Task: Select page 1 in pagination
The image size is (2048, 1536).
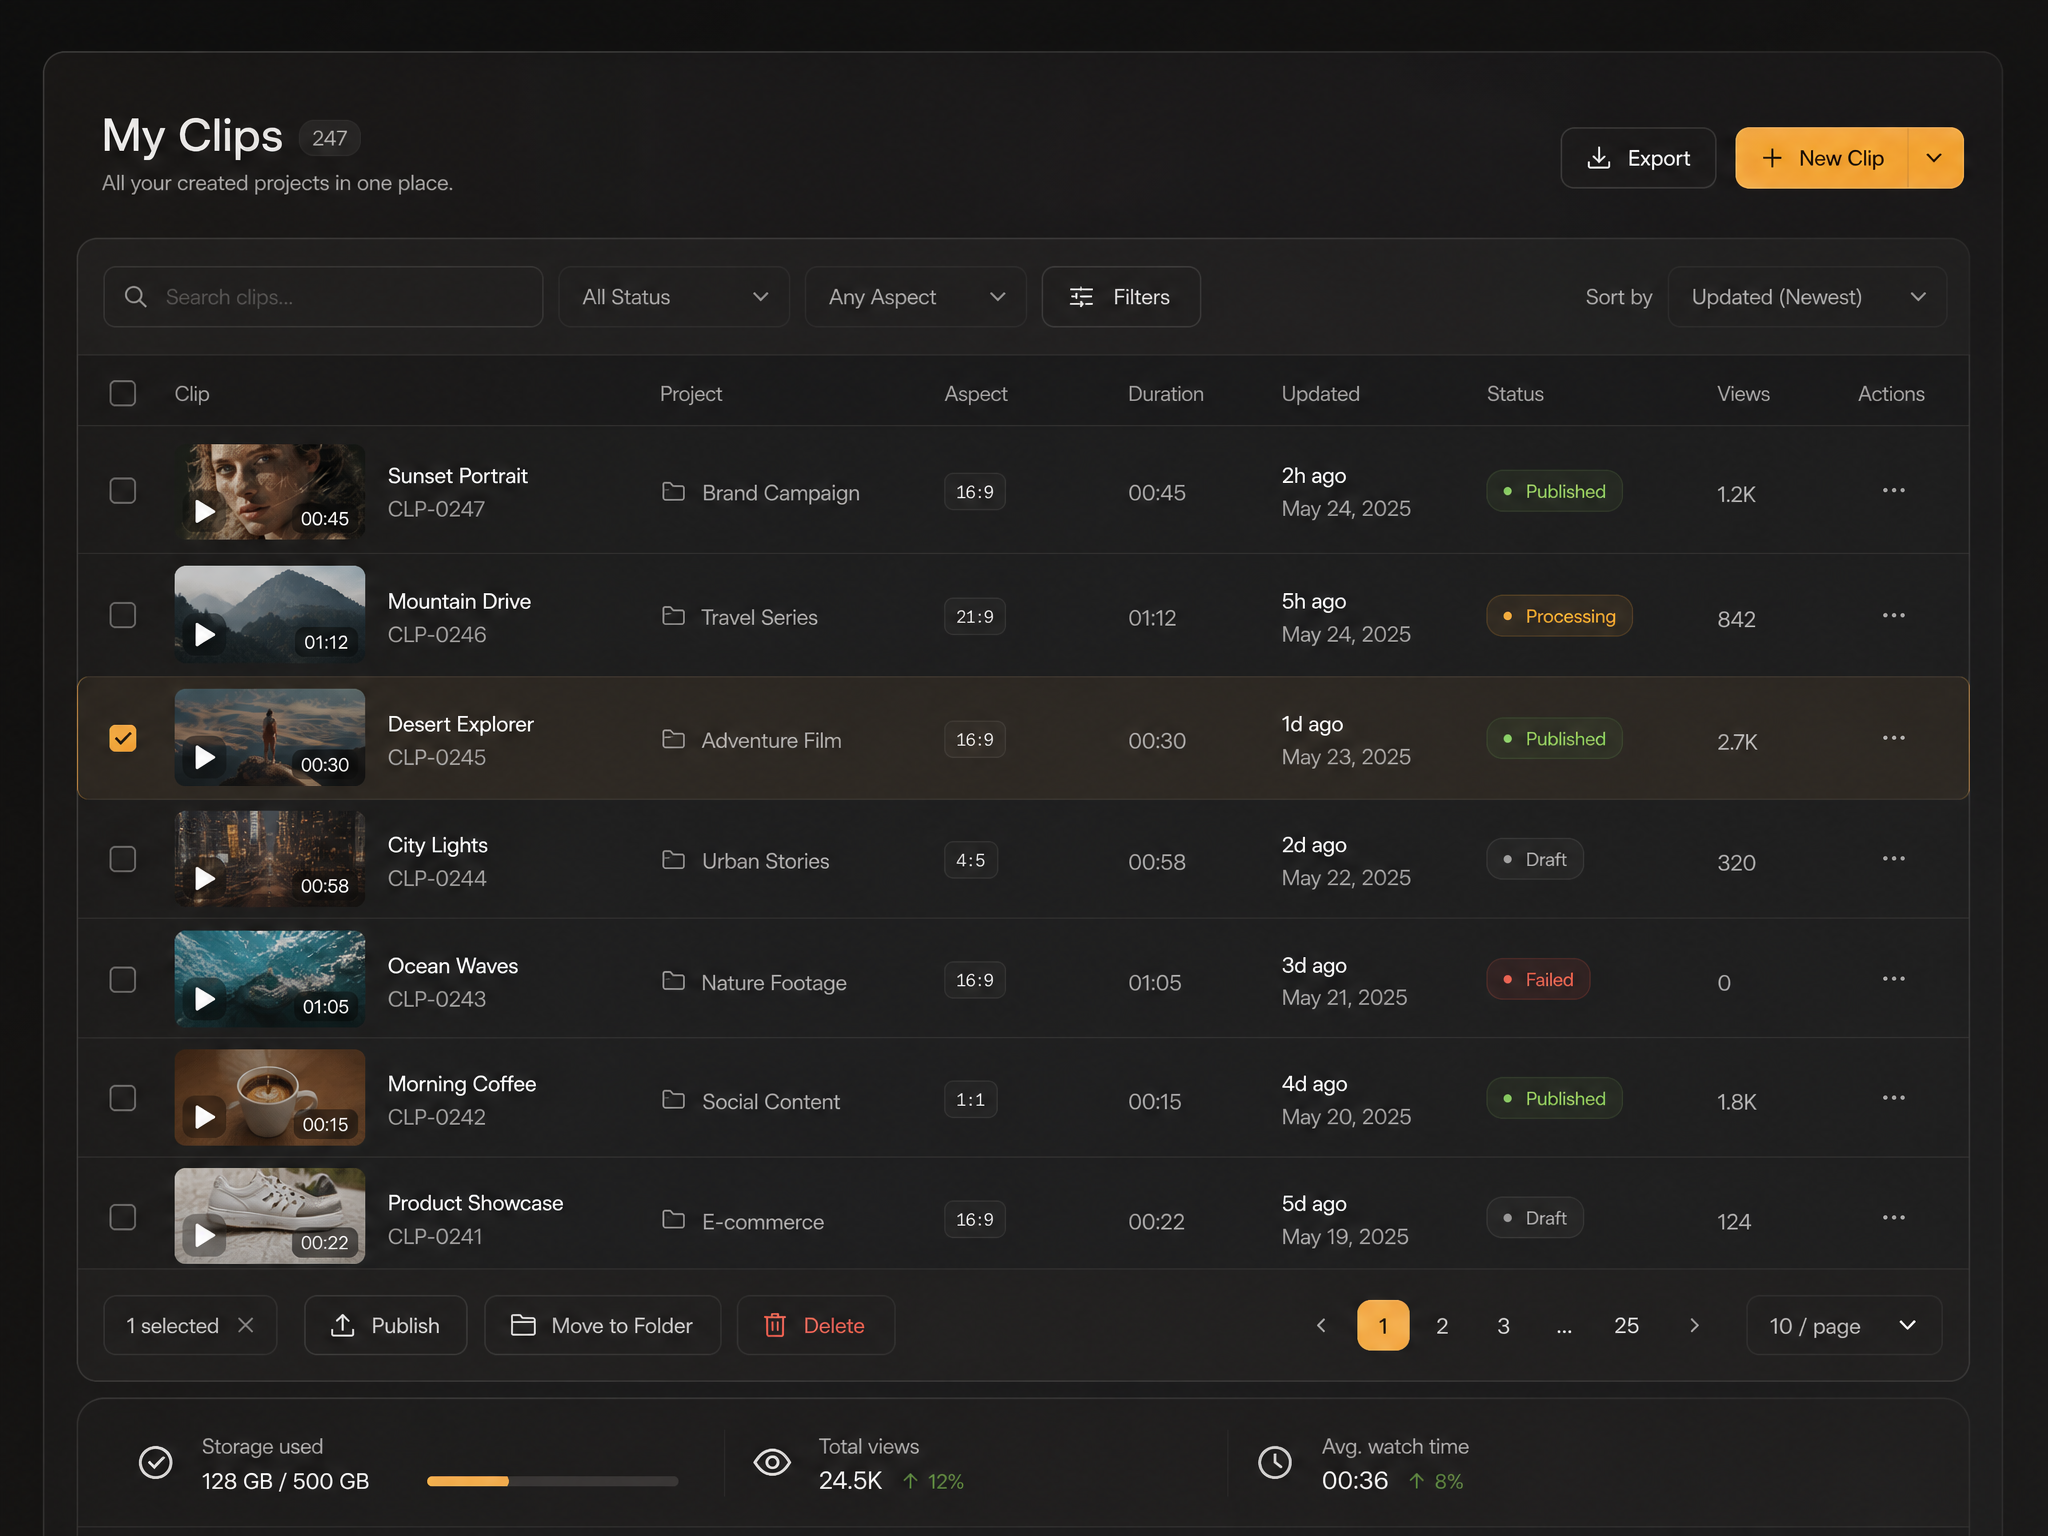Action: pos(1383,1326)
